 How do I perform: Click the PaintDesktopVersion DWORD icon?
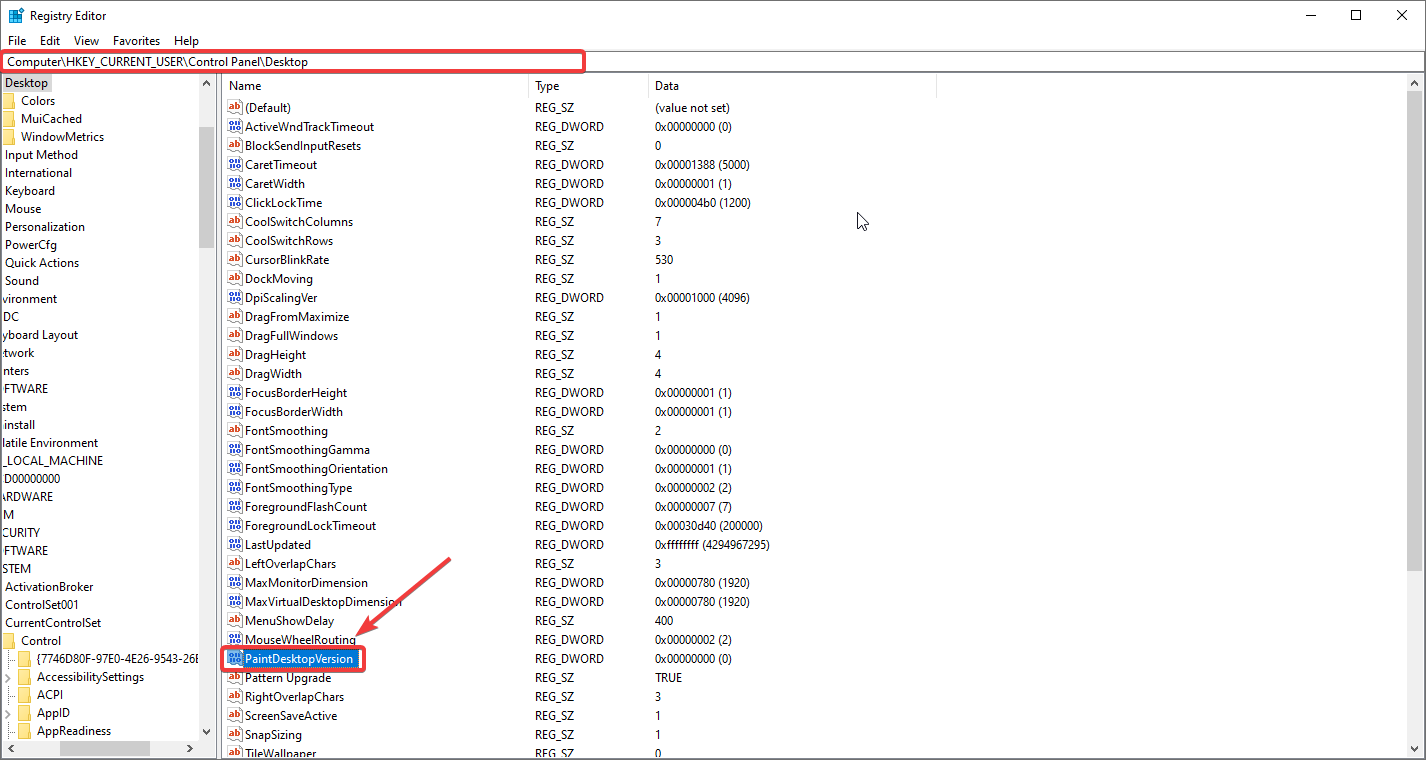tap(236, 659)
